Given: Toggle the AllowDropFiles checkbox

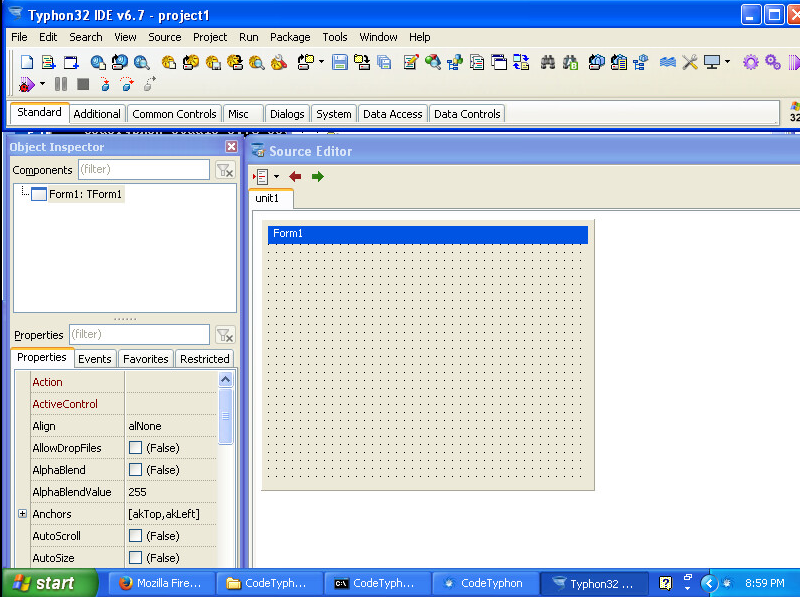Looking at the screenshot, I should point(136,448).
